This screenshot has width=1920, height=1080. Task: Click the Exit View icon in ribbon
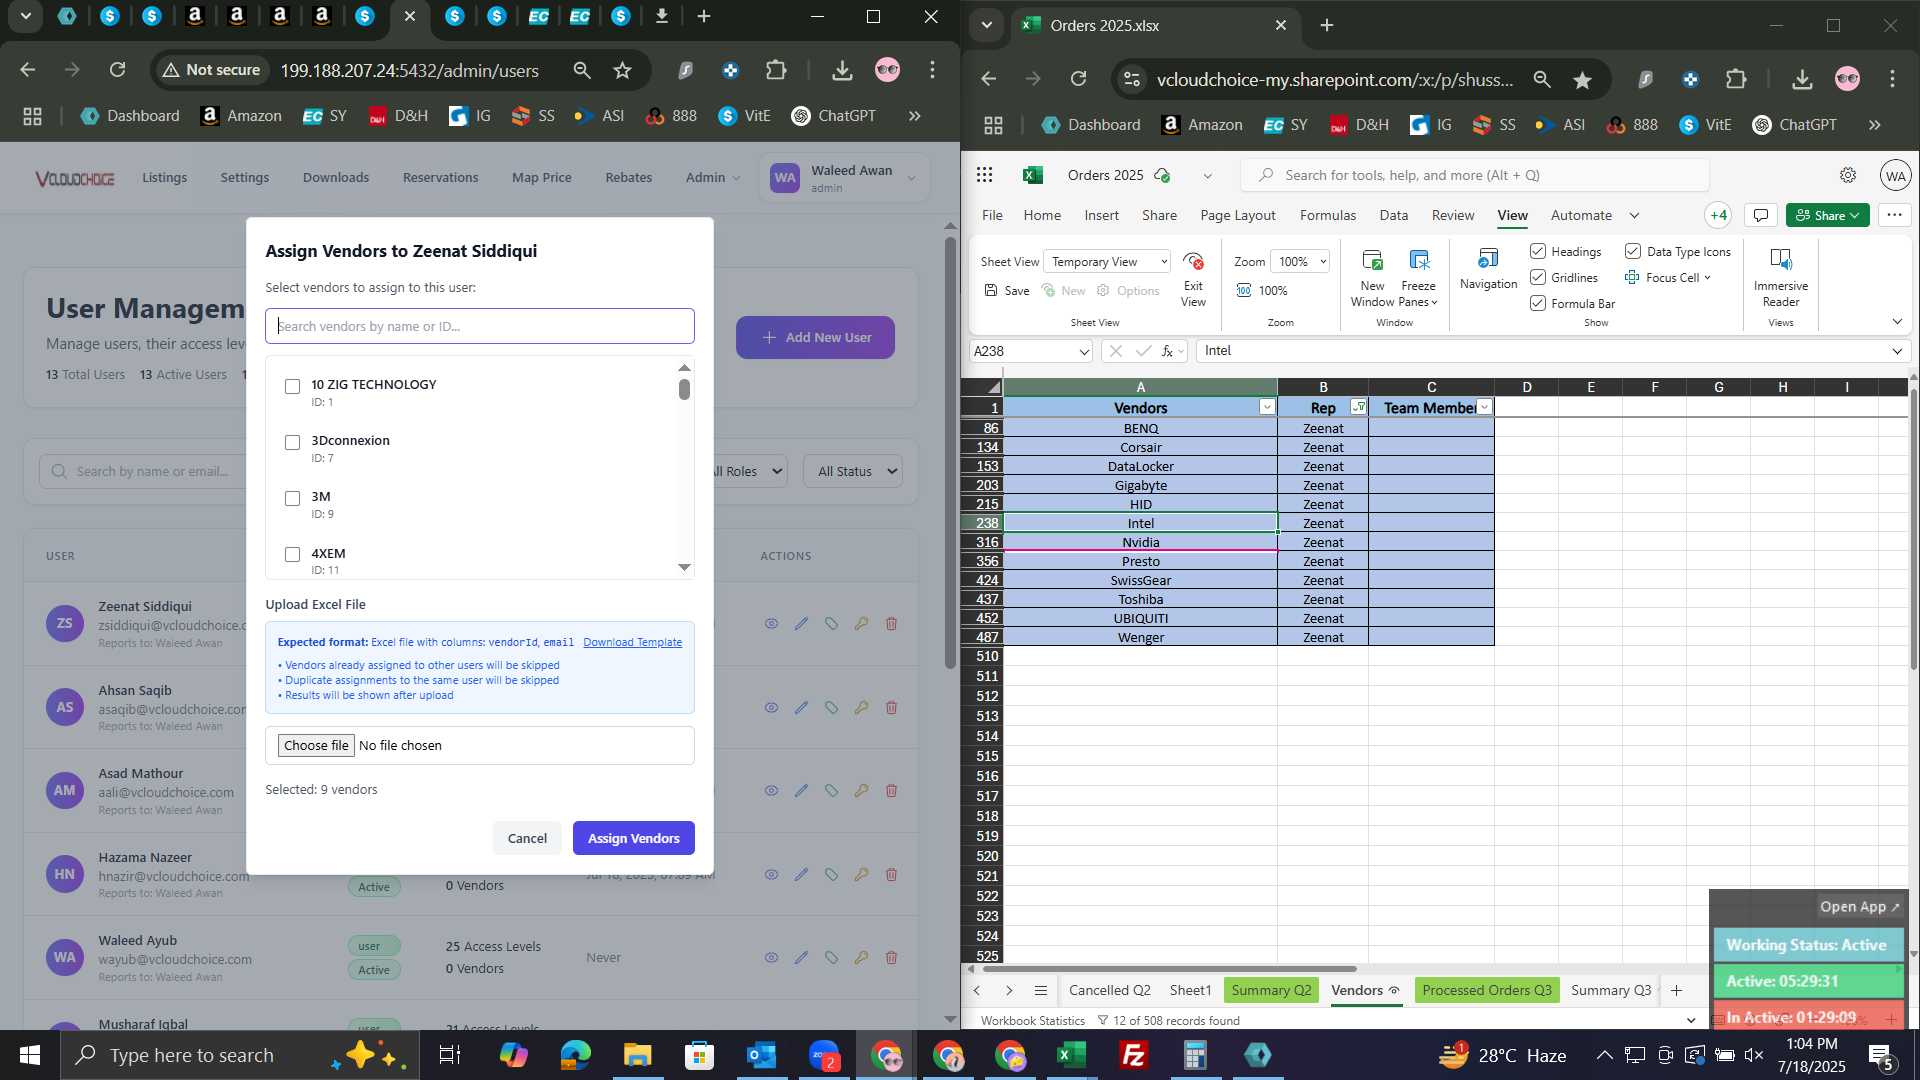(1193, 262)
